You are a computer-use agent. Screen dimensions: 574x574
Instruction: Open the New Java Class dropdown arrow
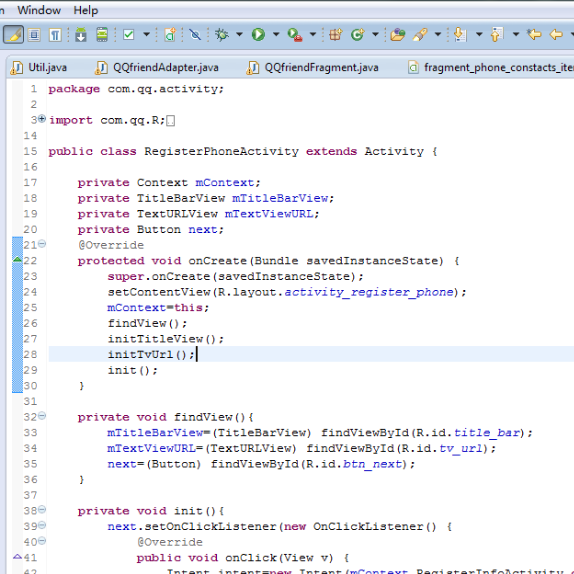[x=375, y=34]
